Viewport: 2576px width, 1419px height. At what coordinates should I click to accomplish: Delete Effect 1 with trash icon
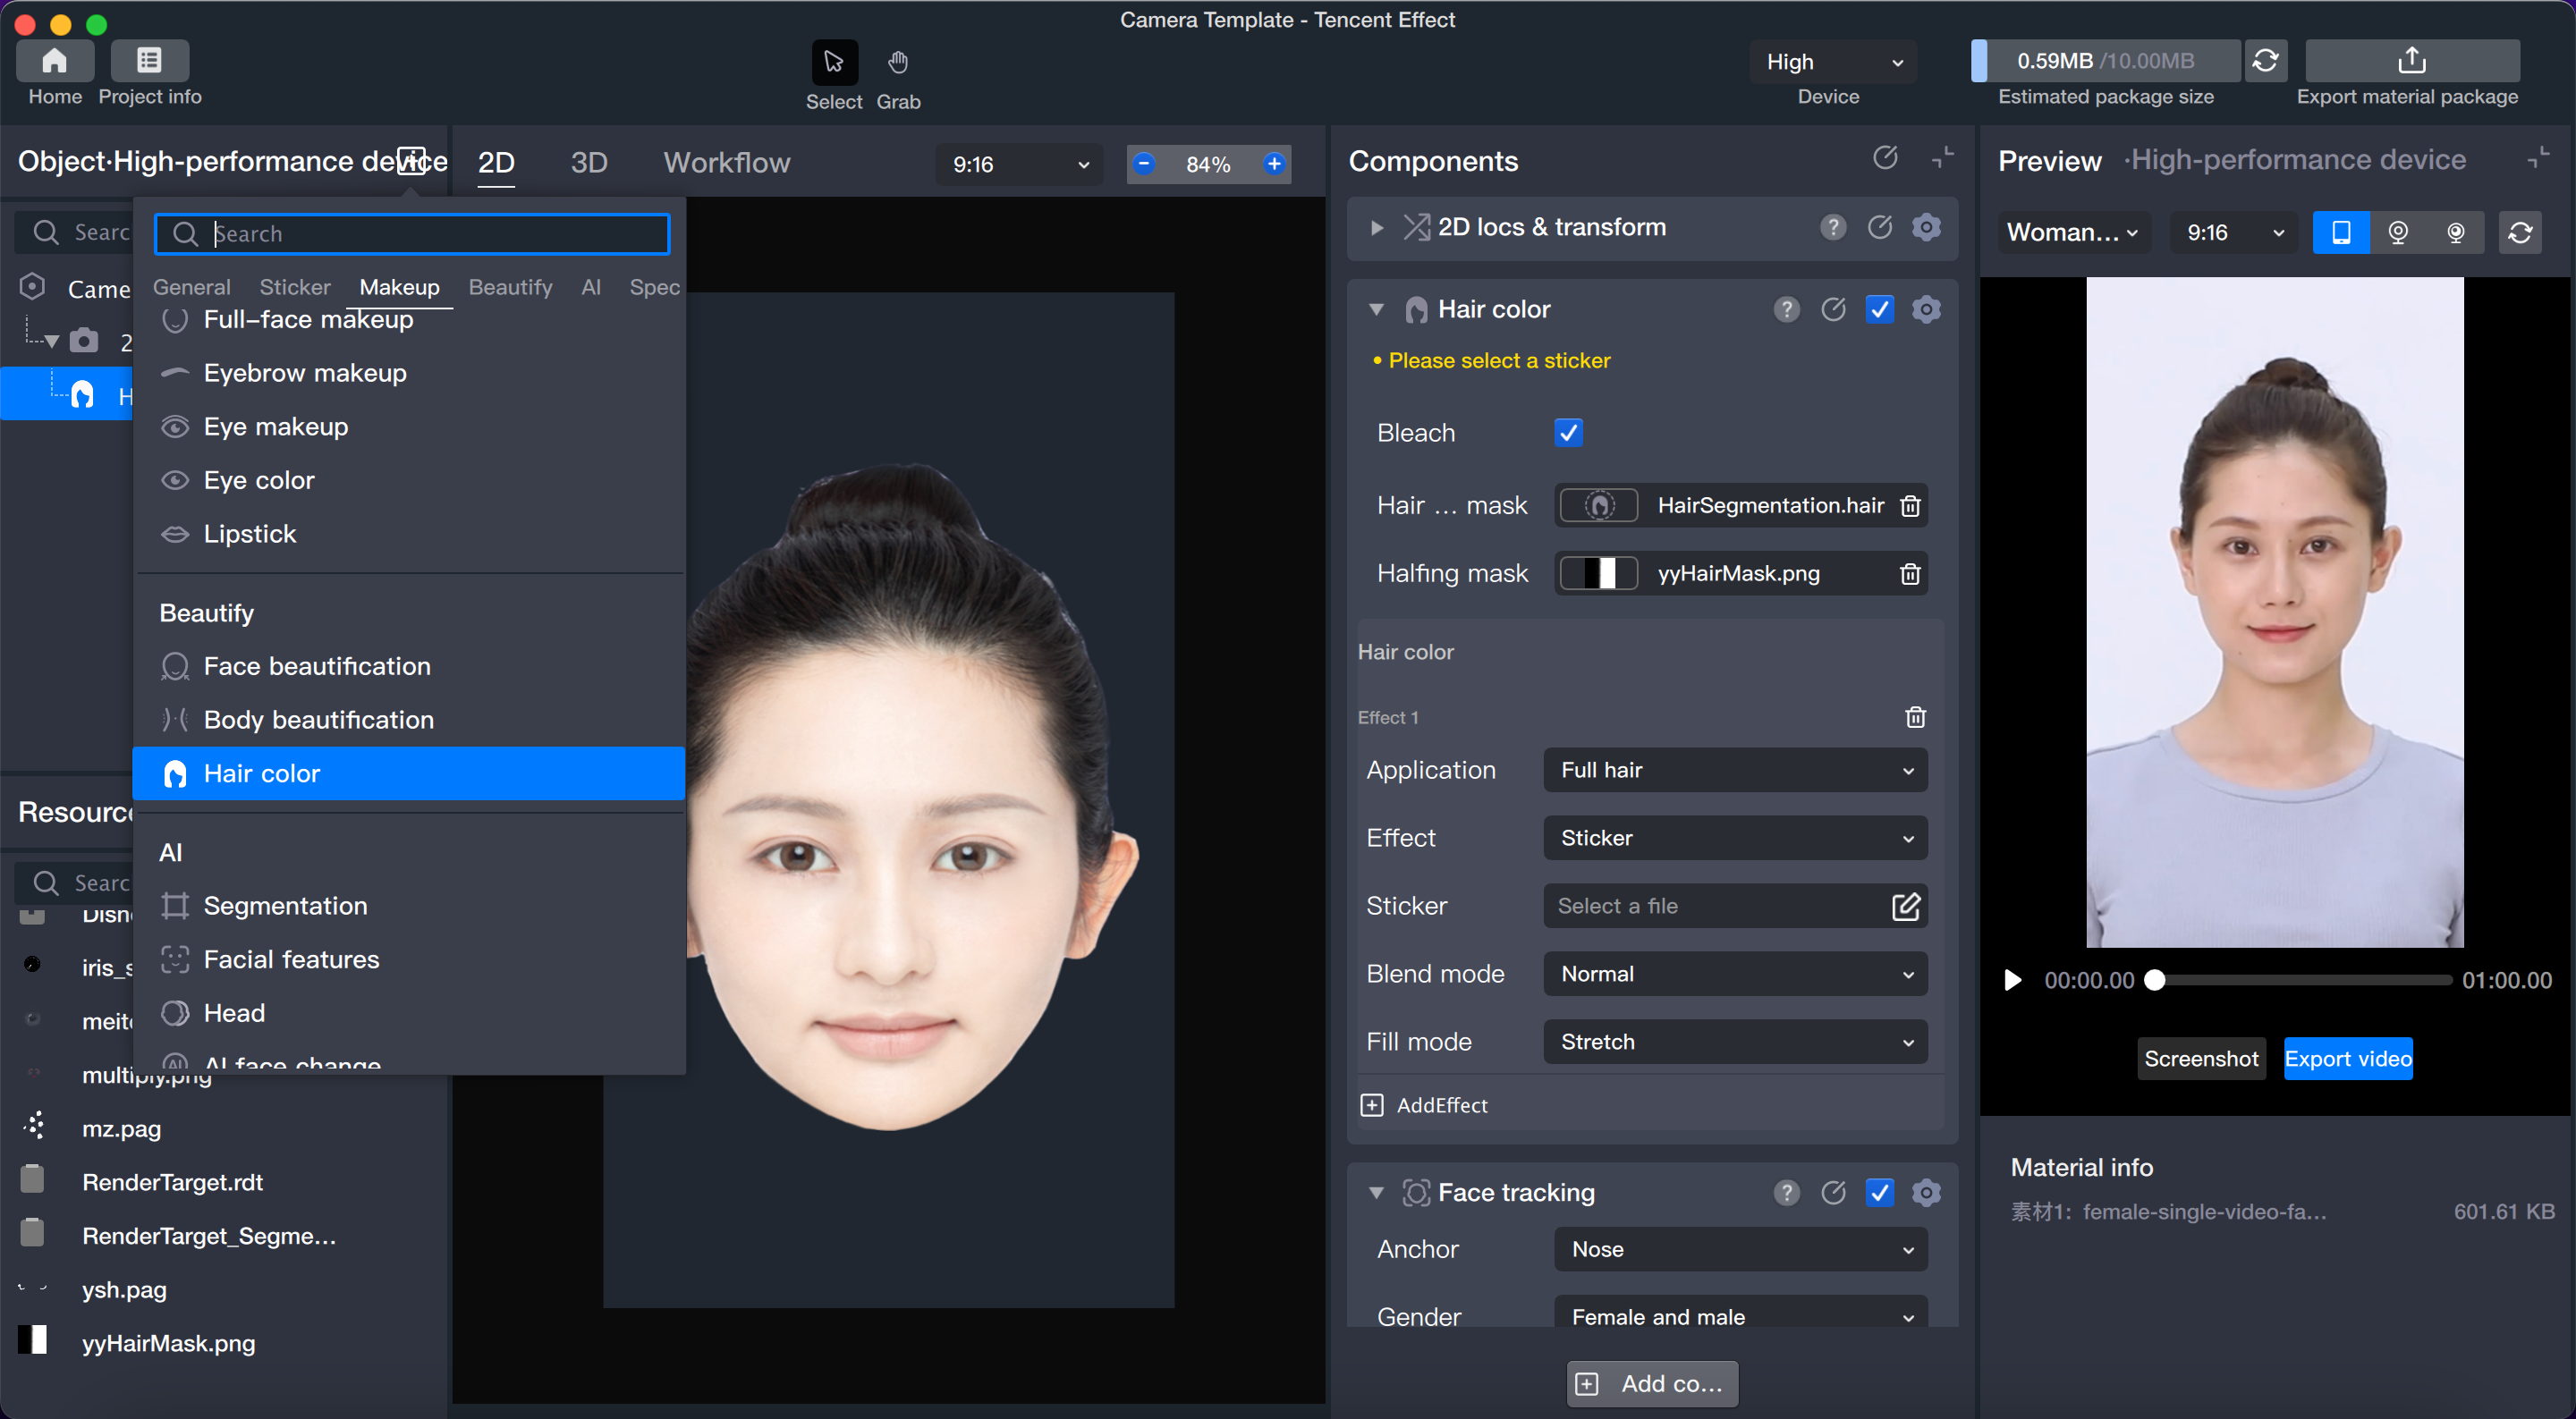pyautogui.click(x=1915, y=718)
